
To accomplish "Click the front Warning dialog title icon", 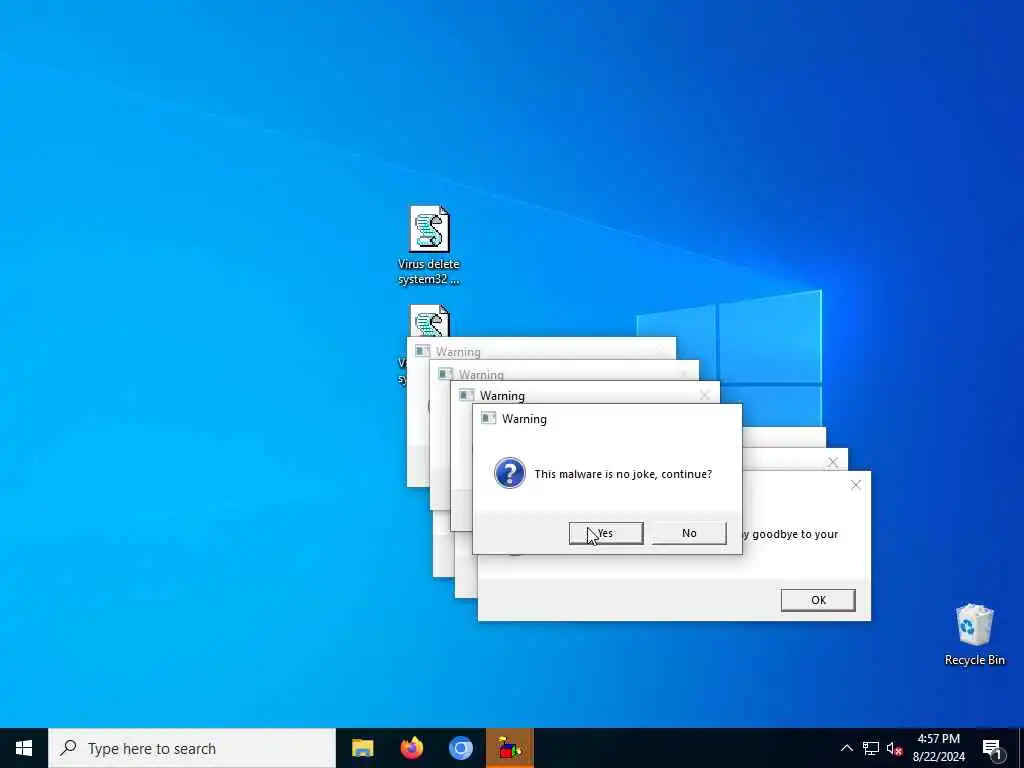I will tap(488, 419).
